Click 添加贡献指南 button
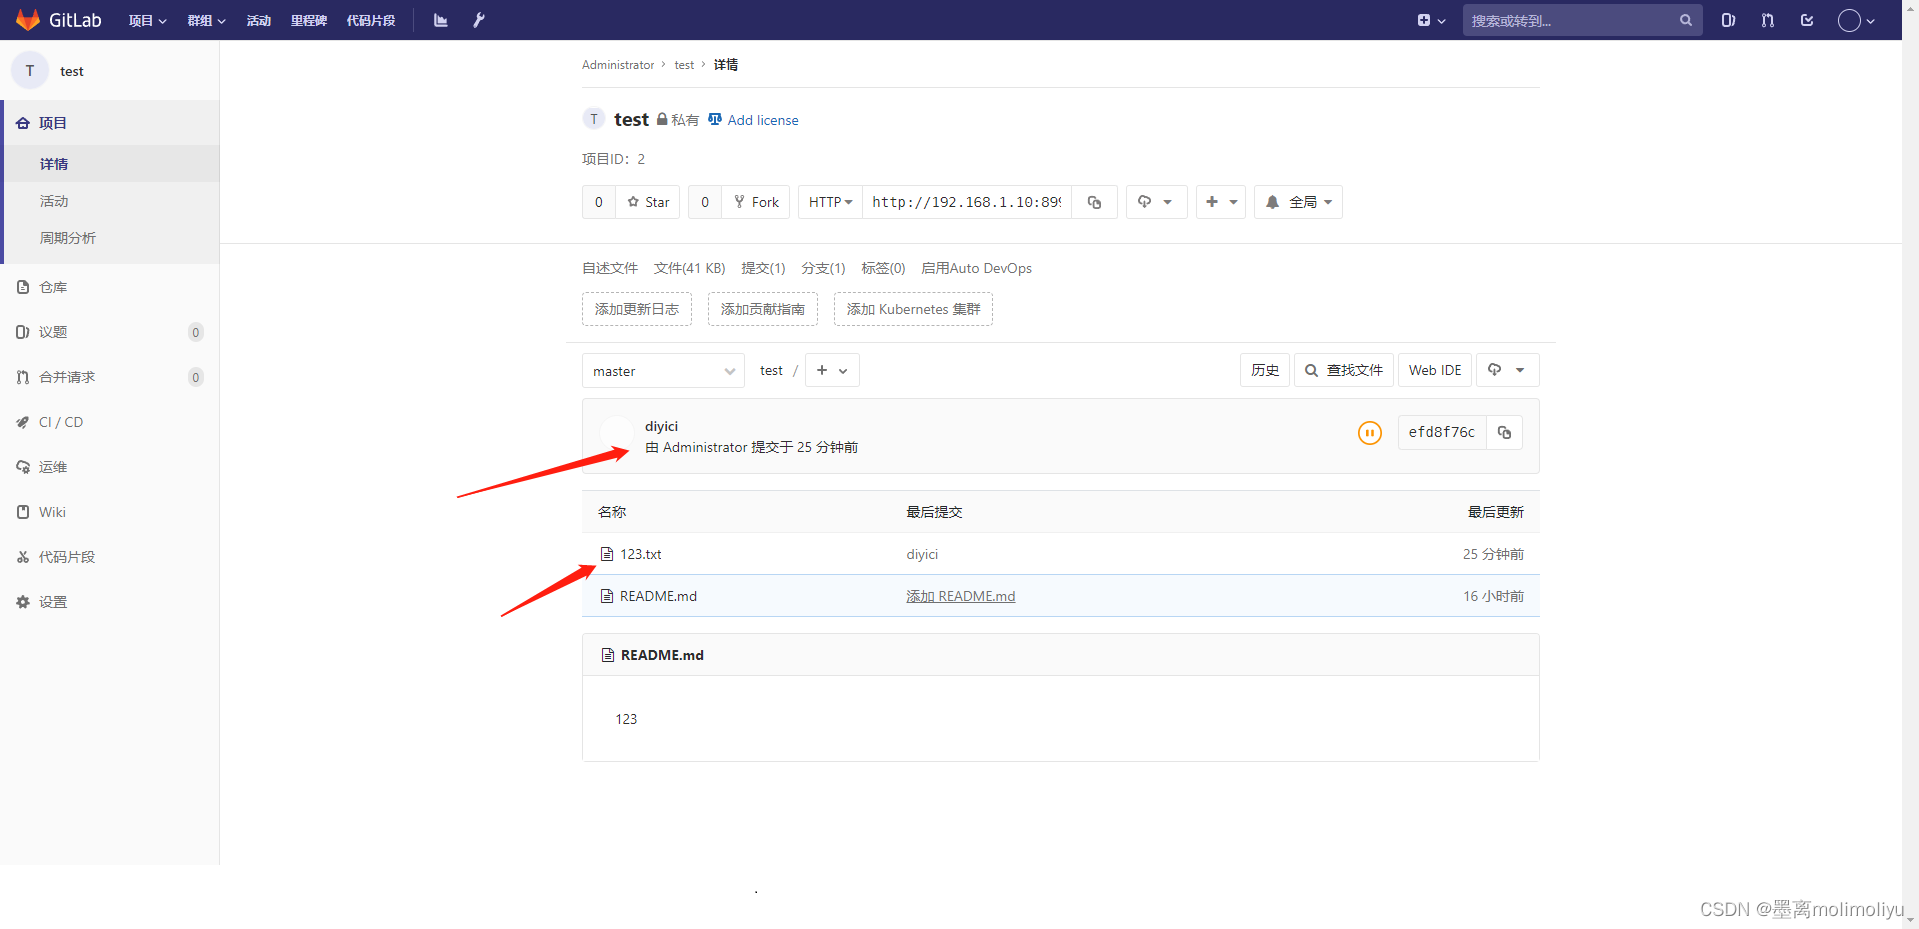Viewport: 1919px width, 929px height. pos(763,309)
